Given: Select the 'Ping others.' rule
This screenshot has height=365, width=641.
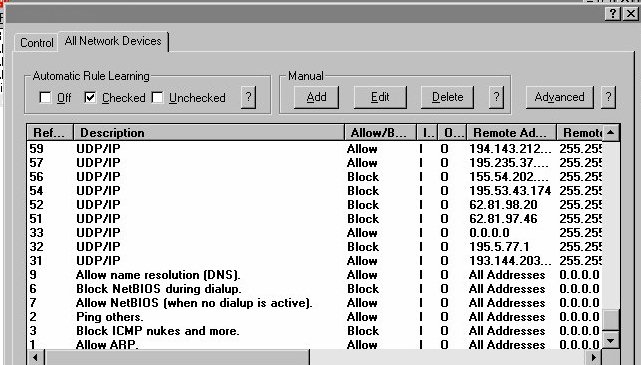Looking at the screenshot, I should (x=315, y=316).
